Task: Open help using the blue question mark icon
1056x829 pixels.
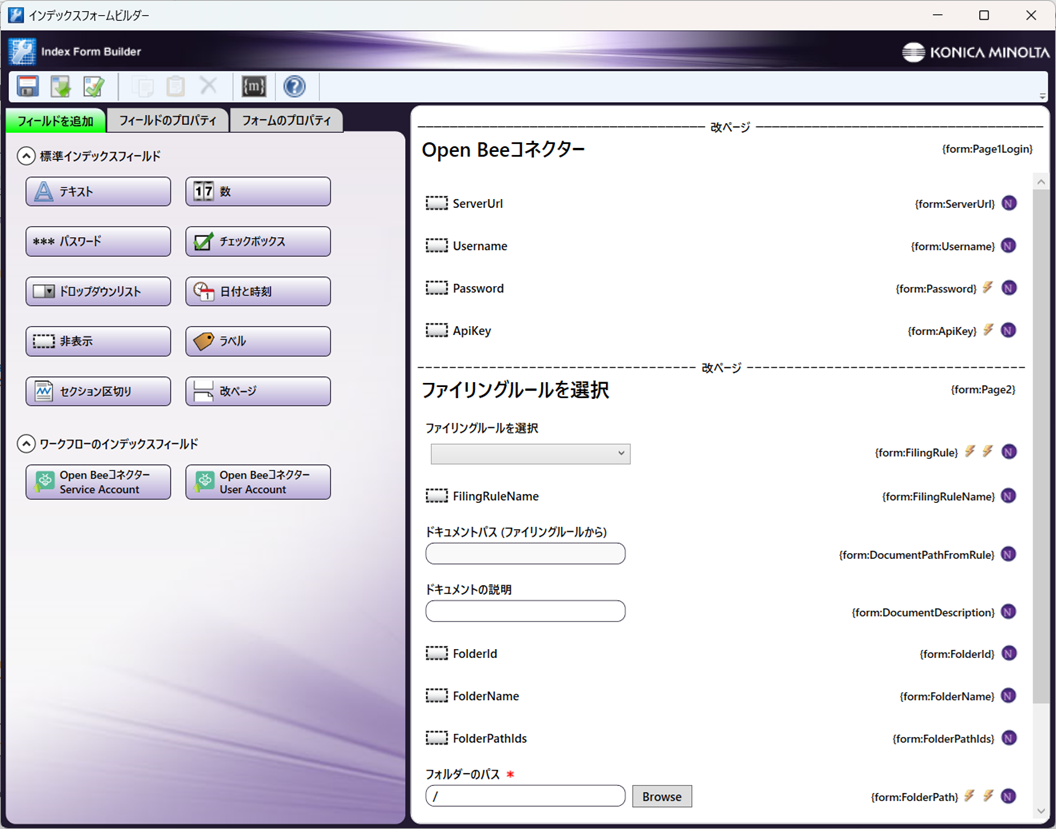Action: pos(294,86)
